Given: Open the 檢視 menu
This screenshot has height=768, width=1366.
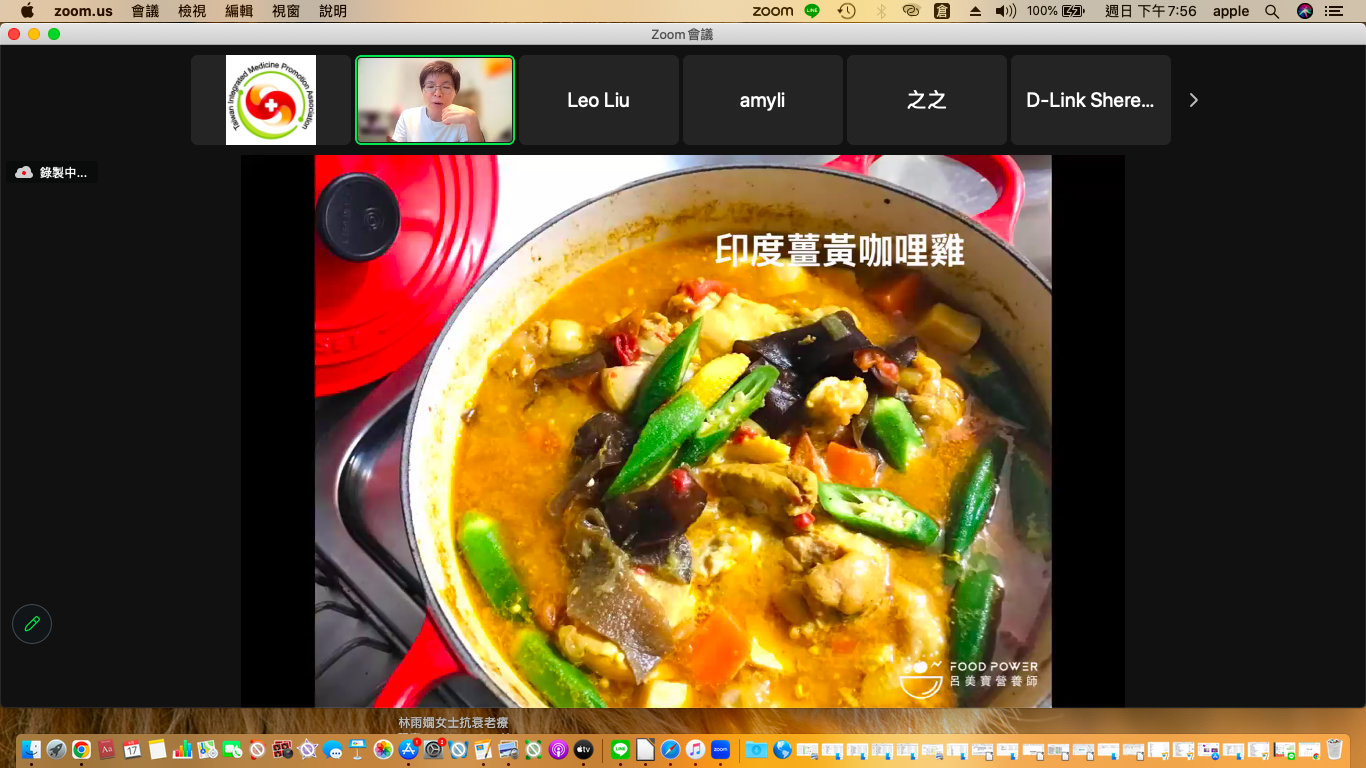Looking at the screenshot, I should (x=192, y=11).
